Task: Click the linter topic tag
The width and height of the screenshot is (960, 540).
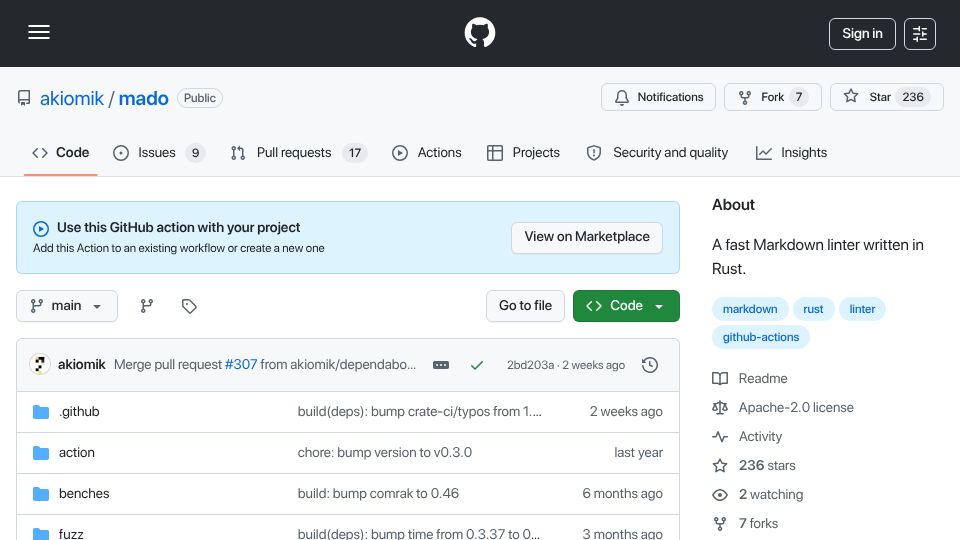Action: pyautogui.click(x=862, y=309)
